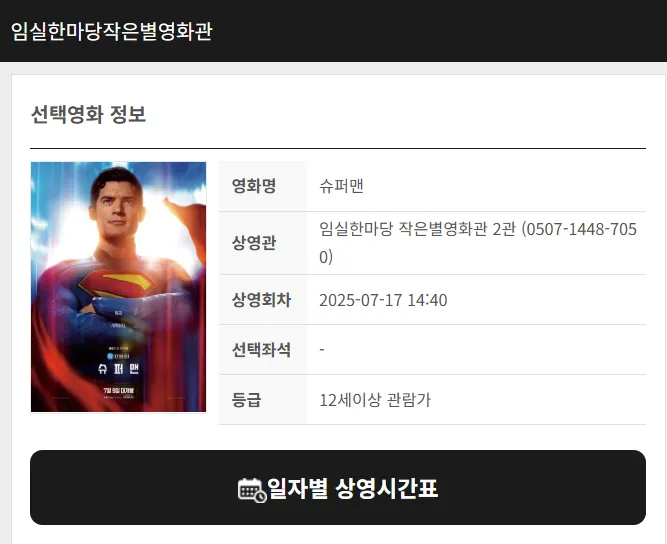Click the 7월 9일 대개봉 text on poster
667x544 pixels.
[119, 390]
